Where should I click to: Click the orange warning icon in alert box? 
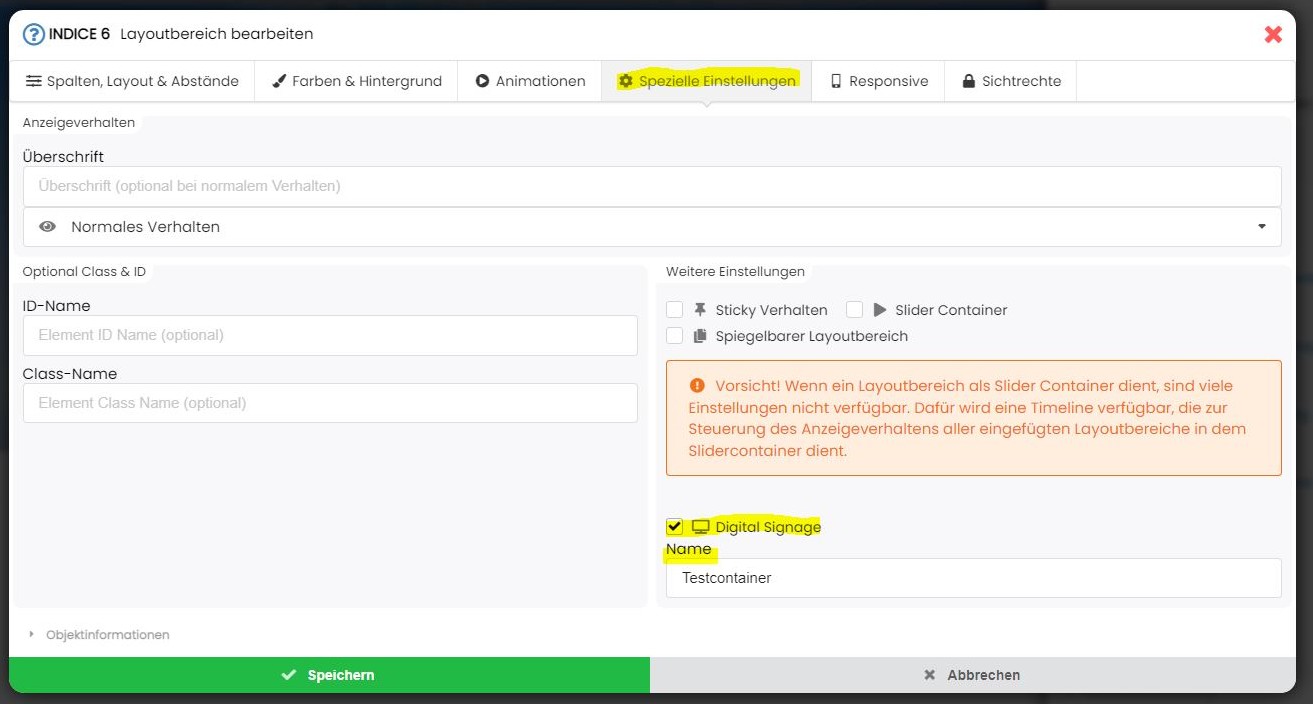click(x=697, y=385)
